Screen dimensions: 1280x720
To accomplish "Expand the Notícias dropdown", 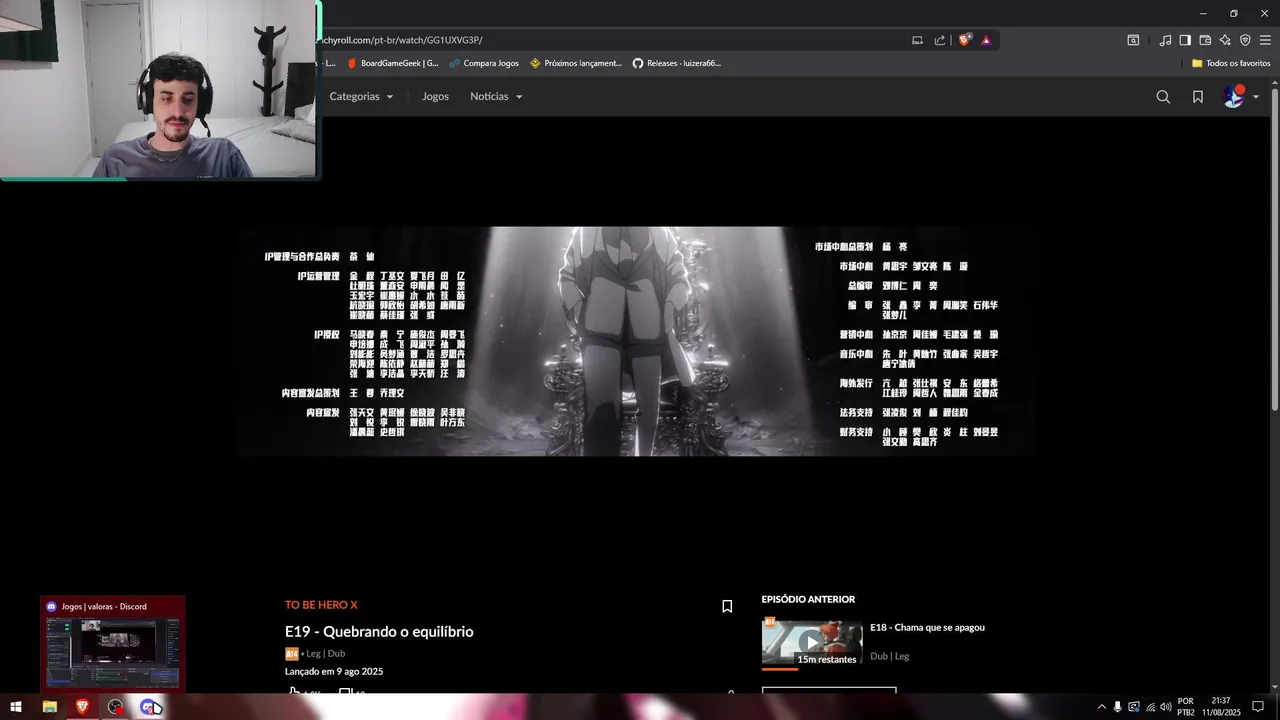I will point(496,97).
